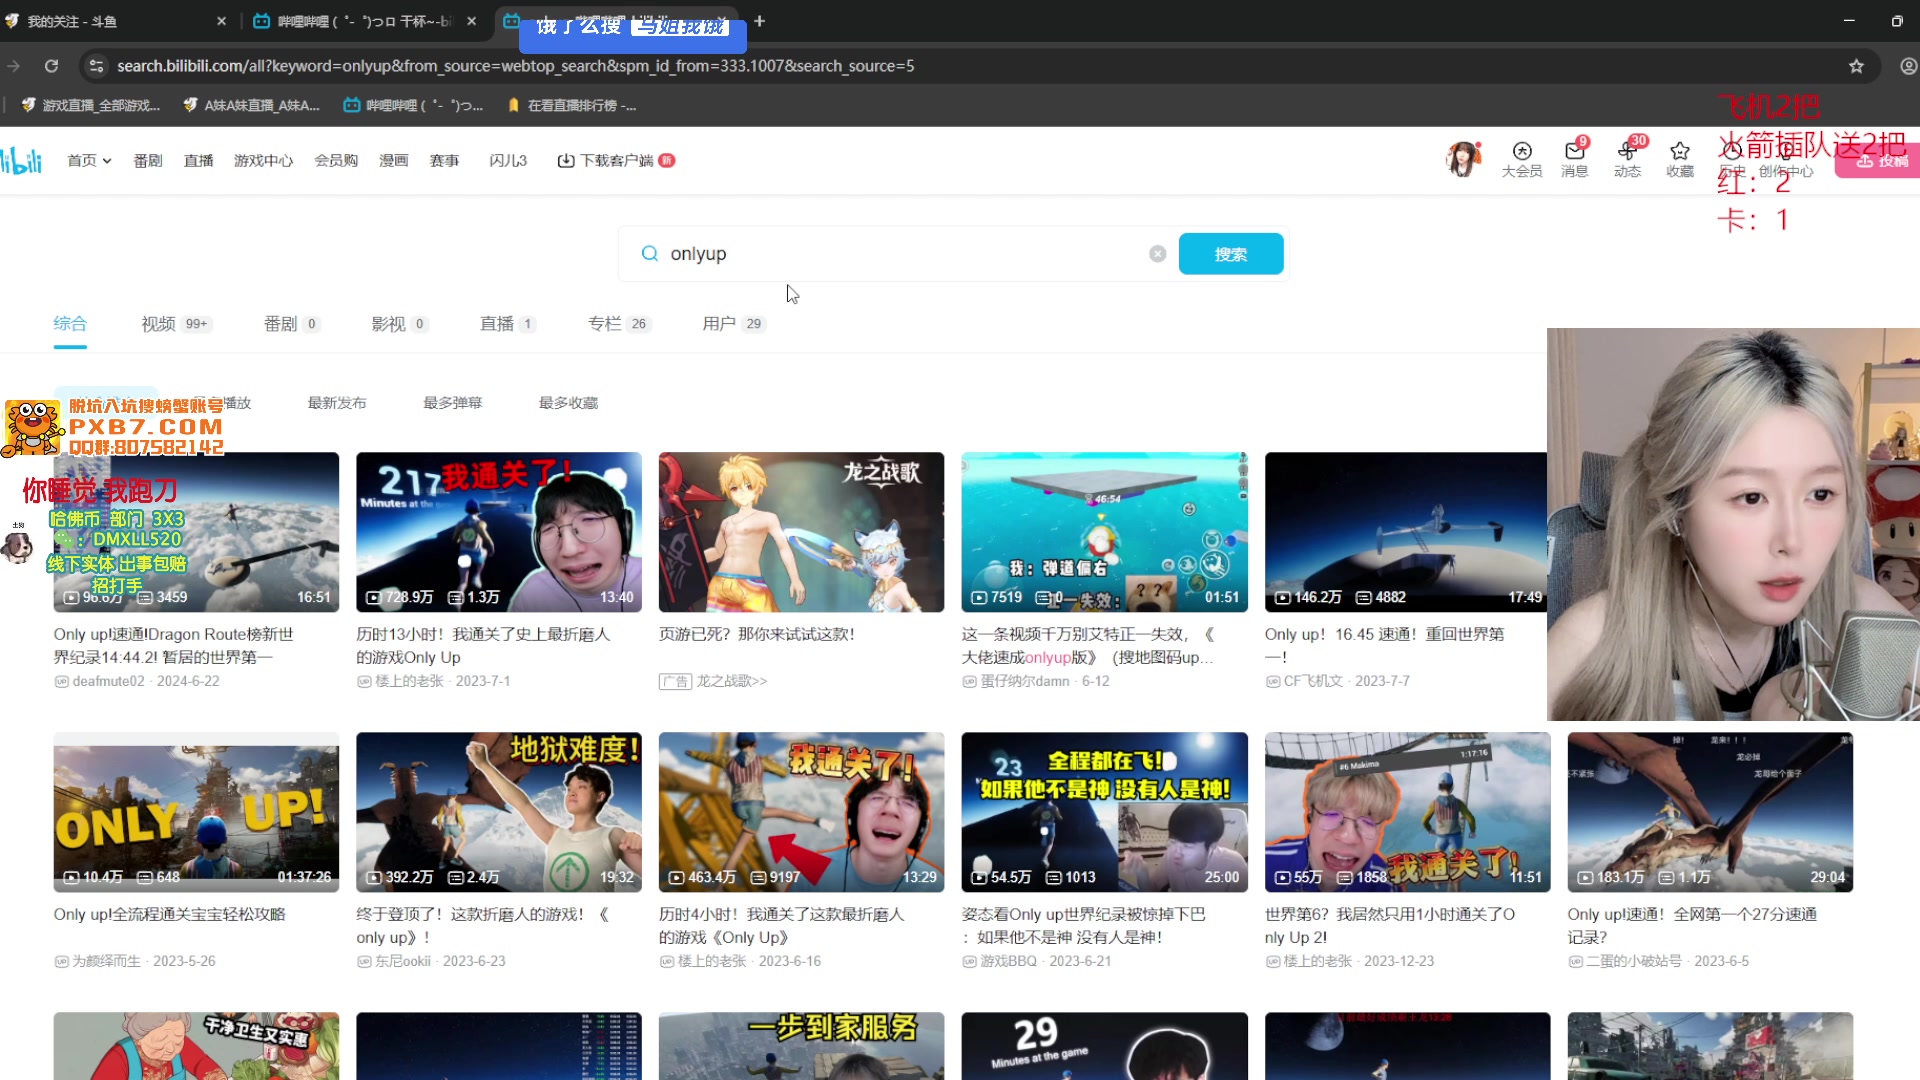Screen dimensions: 1920x1080
Task: Open the 29:04 dragon speedrun thumbnail
Action: (x=1710, y=812)
